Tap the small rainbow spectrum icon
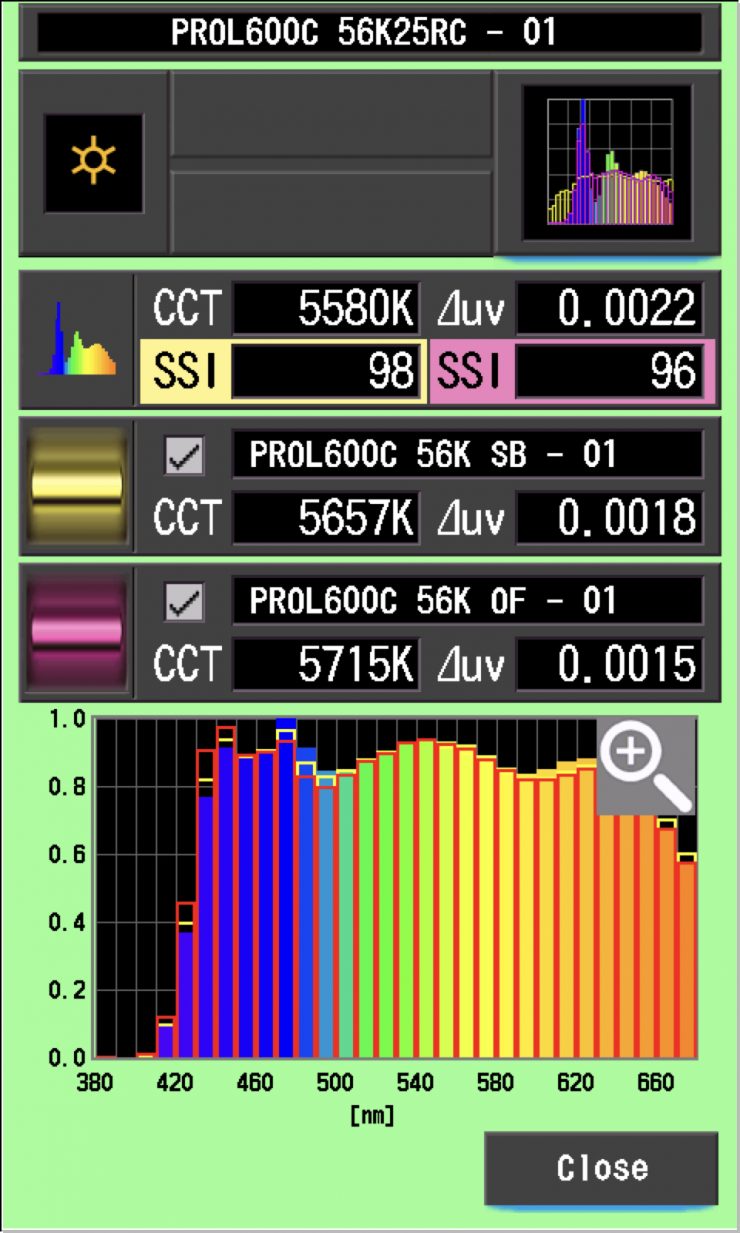This screenshot has width=740, height=1233. click(x=77, y=339)
